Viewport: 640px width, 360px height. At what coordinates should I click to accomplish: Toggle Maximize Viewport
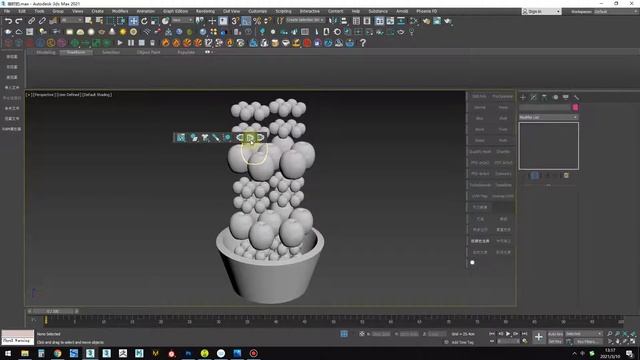click(633, 341)
